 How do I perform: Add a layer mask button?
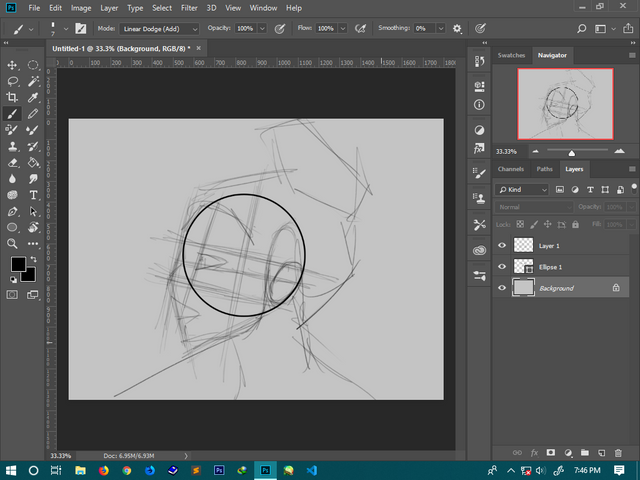pos(551,453)
